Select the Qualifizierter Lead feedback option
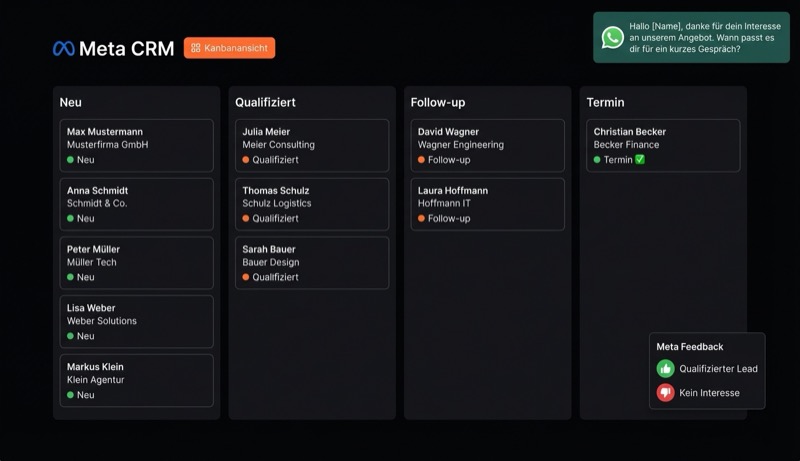This screenshot has height=461, width=800. [718, 369]
